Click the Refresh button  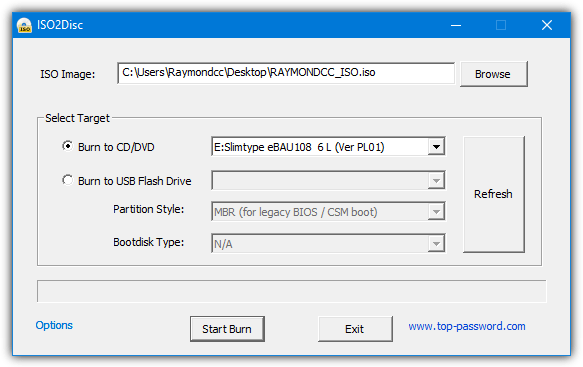point(494,194)
